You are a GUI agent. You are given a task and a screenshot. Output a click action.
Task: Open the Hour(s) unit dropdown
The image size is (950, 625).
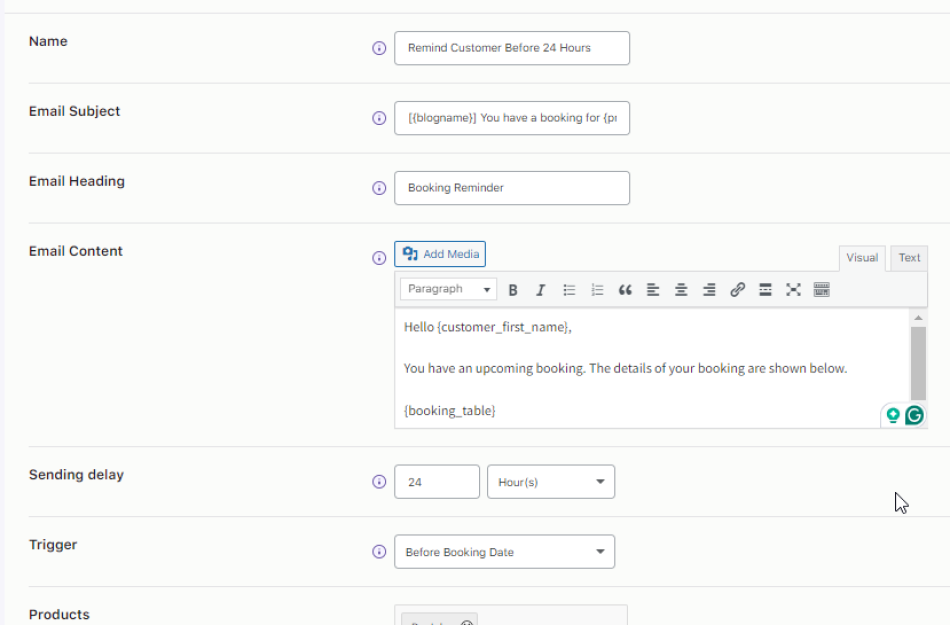click(550, 481)
